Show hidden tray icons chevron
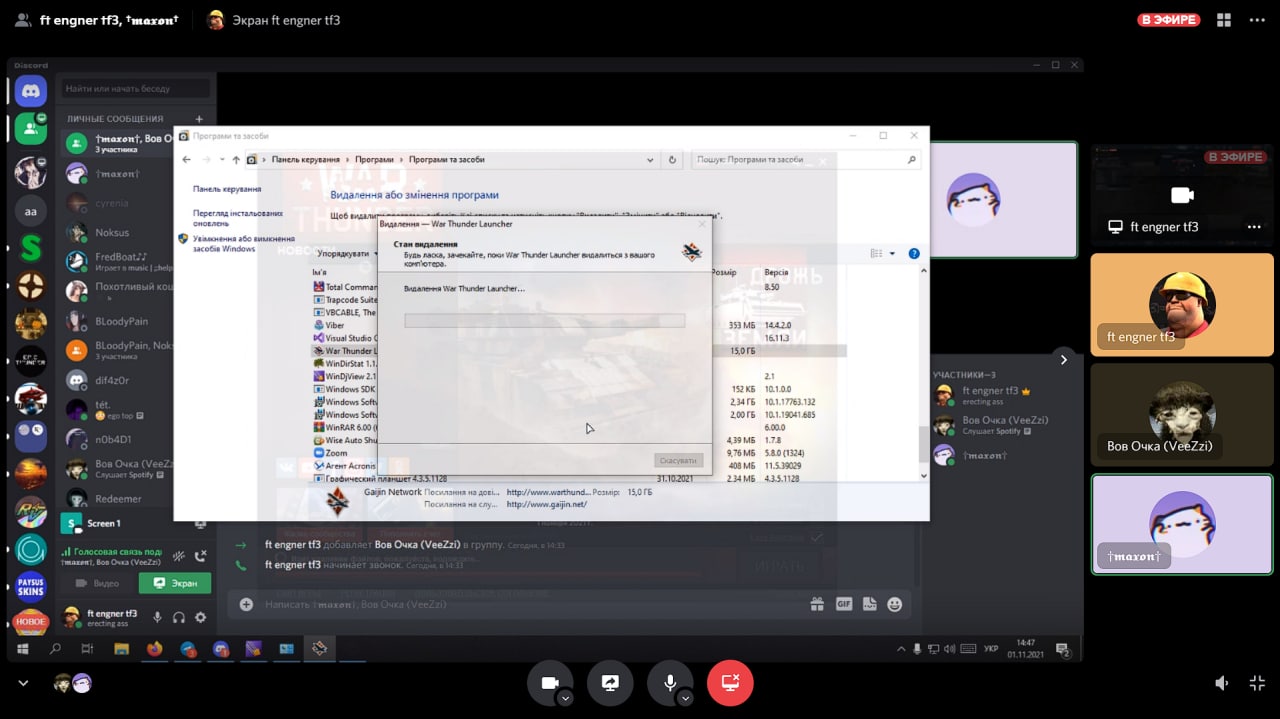This screenshot has width=1280, height=719. pos(899,649)
